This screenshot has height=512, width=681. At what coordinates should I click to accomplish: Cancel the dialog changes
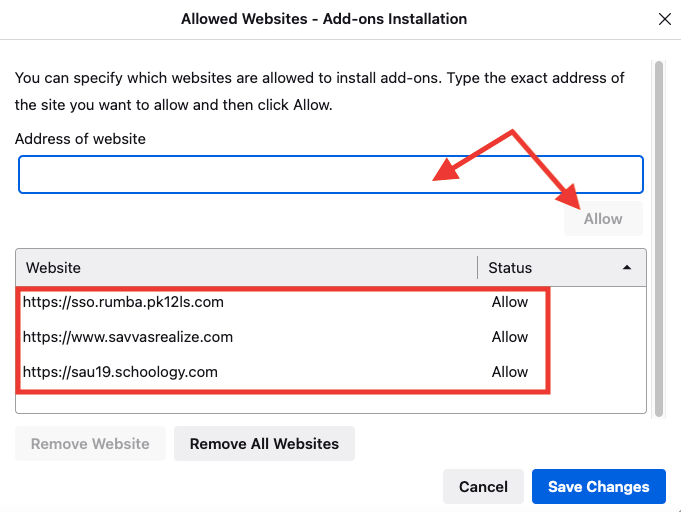(x=483, y=486)
